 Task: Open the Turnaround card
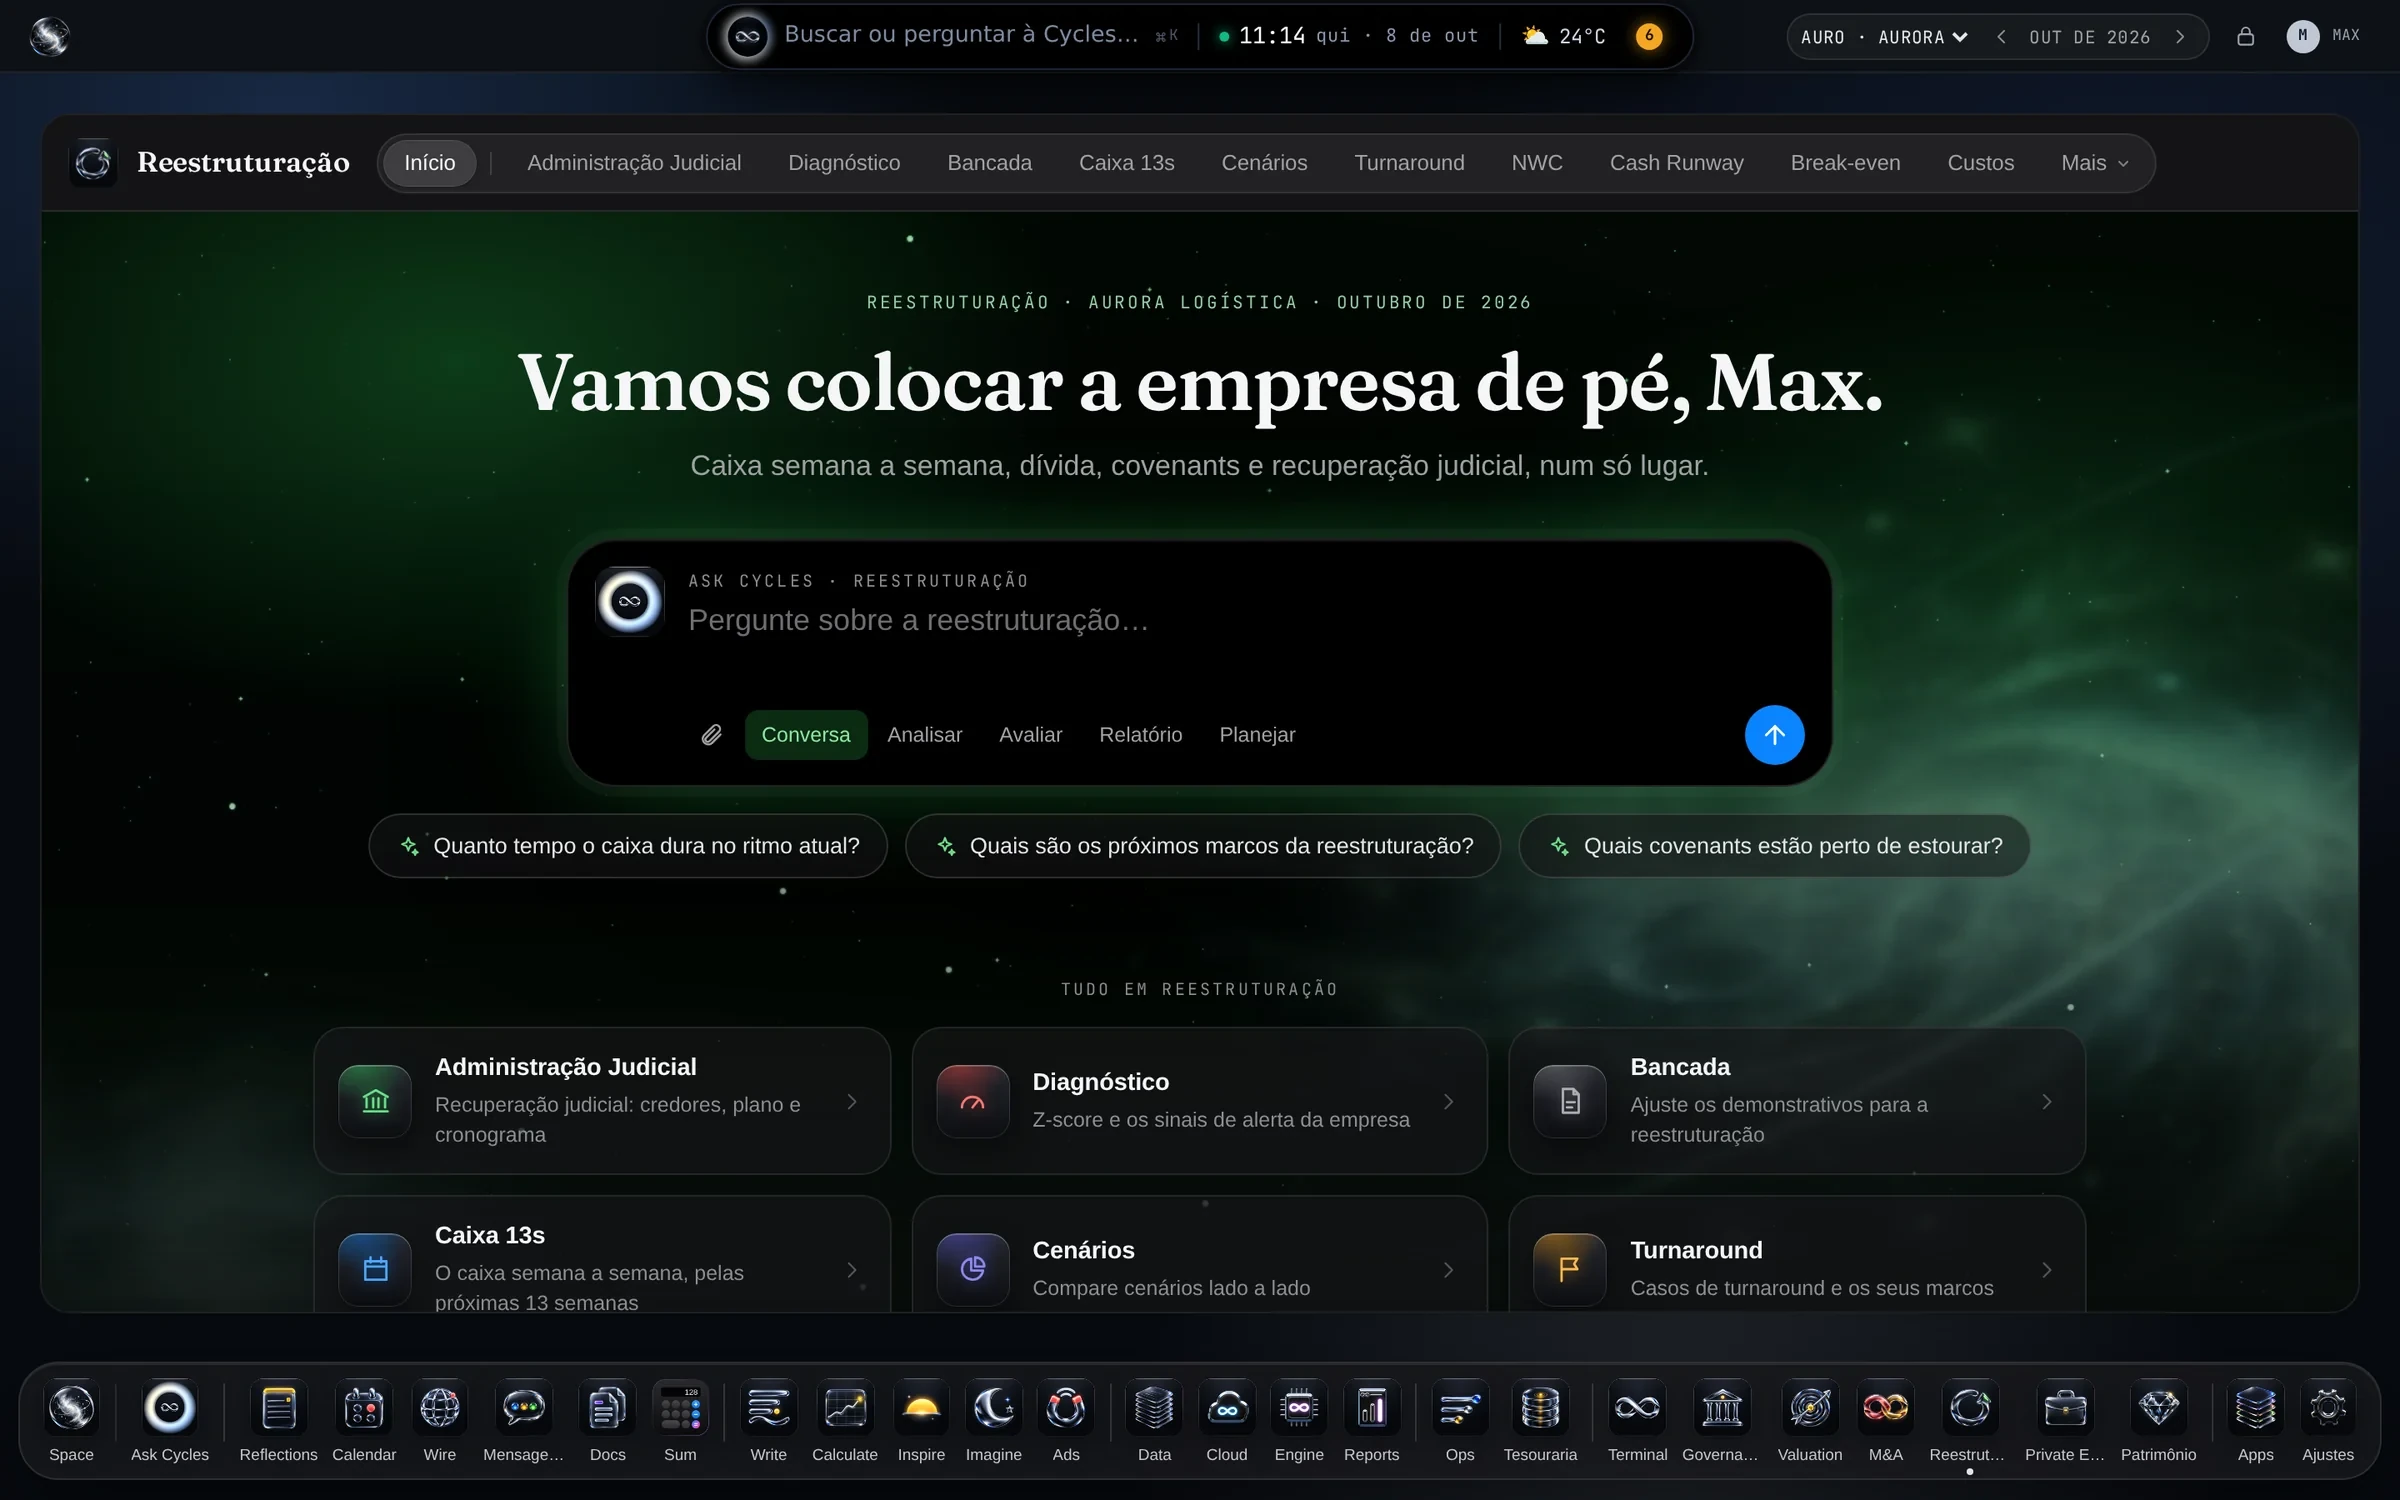1797,1256
